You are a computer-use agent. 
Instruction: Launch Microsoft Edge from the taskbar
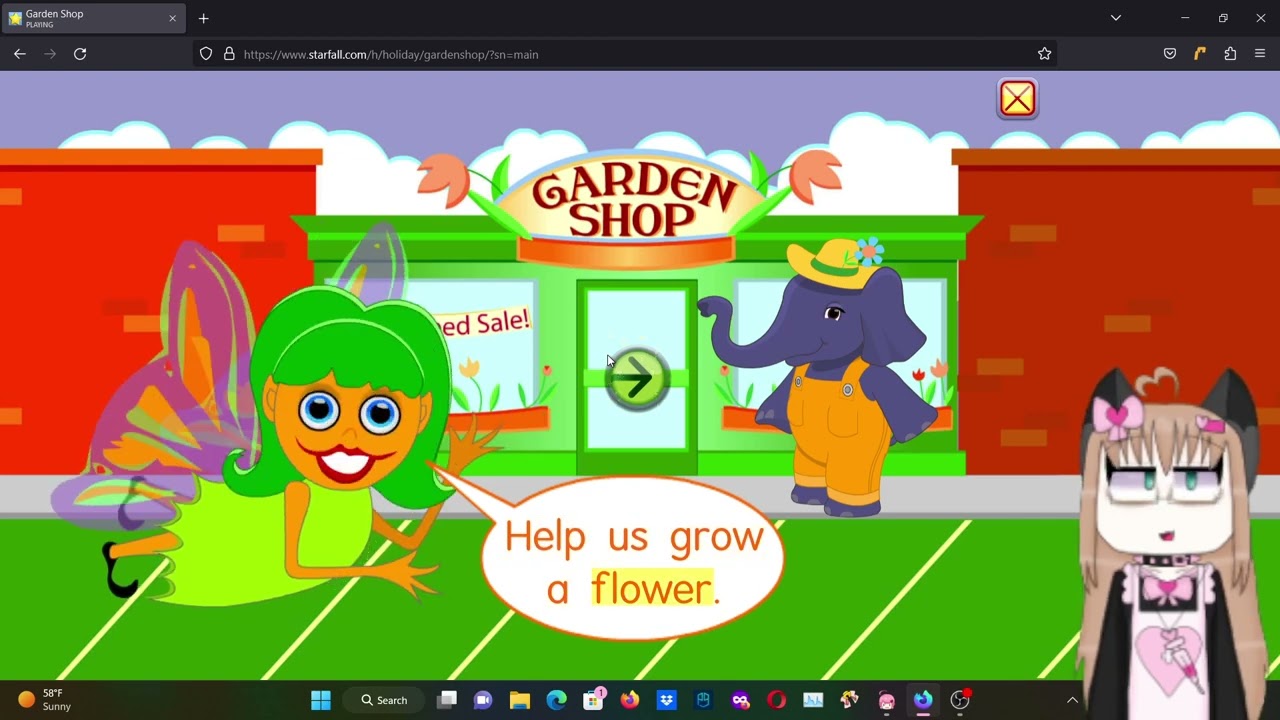pos(556,700)
